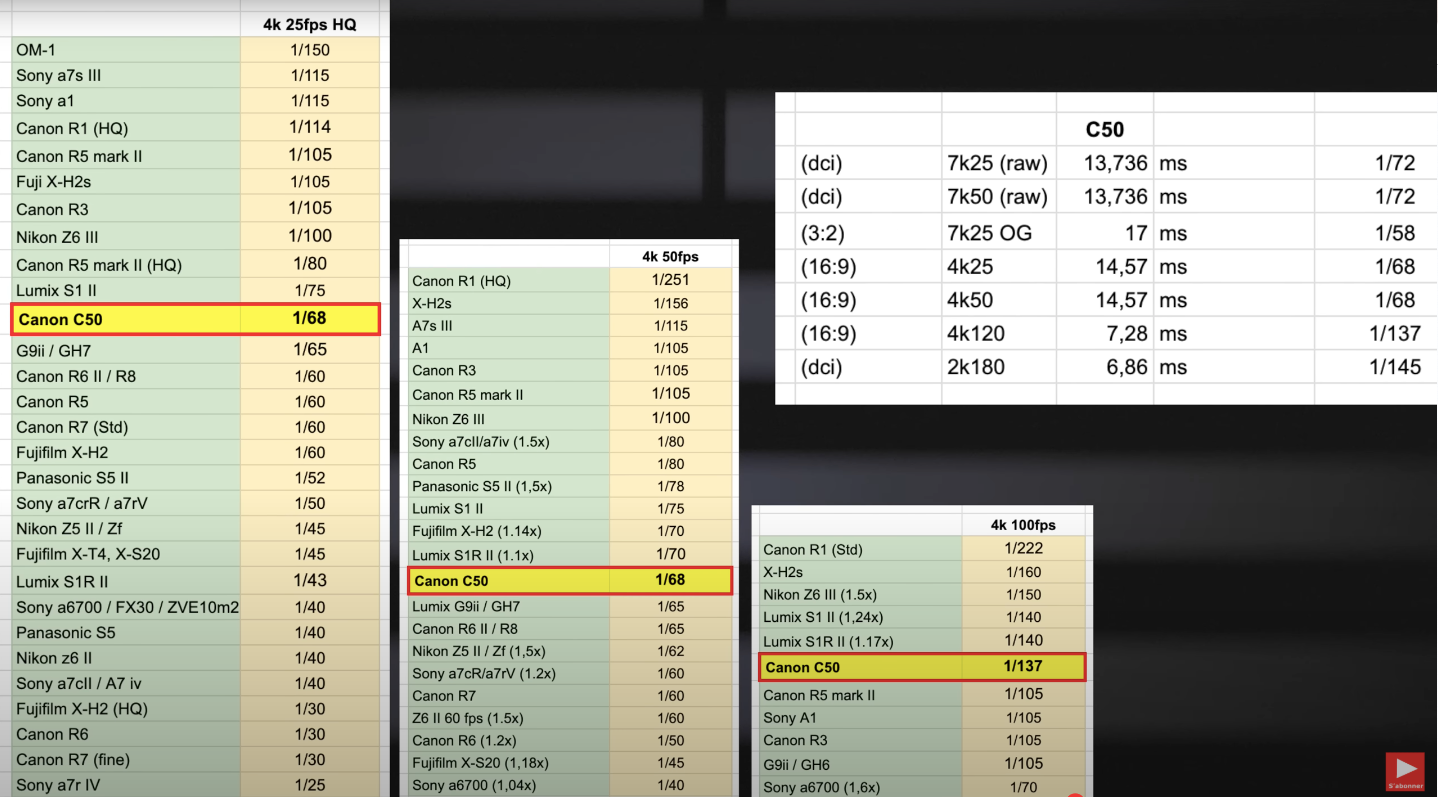The height and width of the screenshot is (797, 1438).
Task: Select the 1/251 value in the 4k 50fps table
Action: [670, 281]
